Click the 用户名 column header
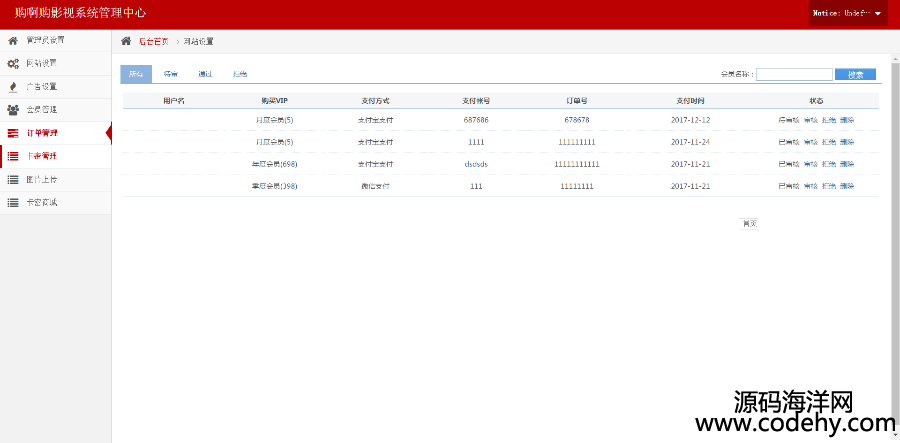The height and width of the screenshot is (443, 900). tap(173, 100)
